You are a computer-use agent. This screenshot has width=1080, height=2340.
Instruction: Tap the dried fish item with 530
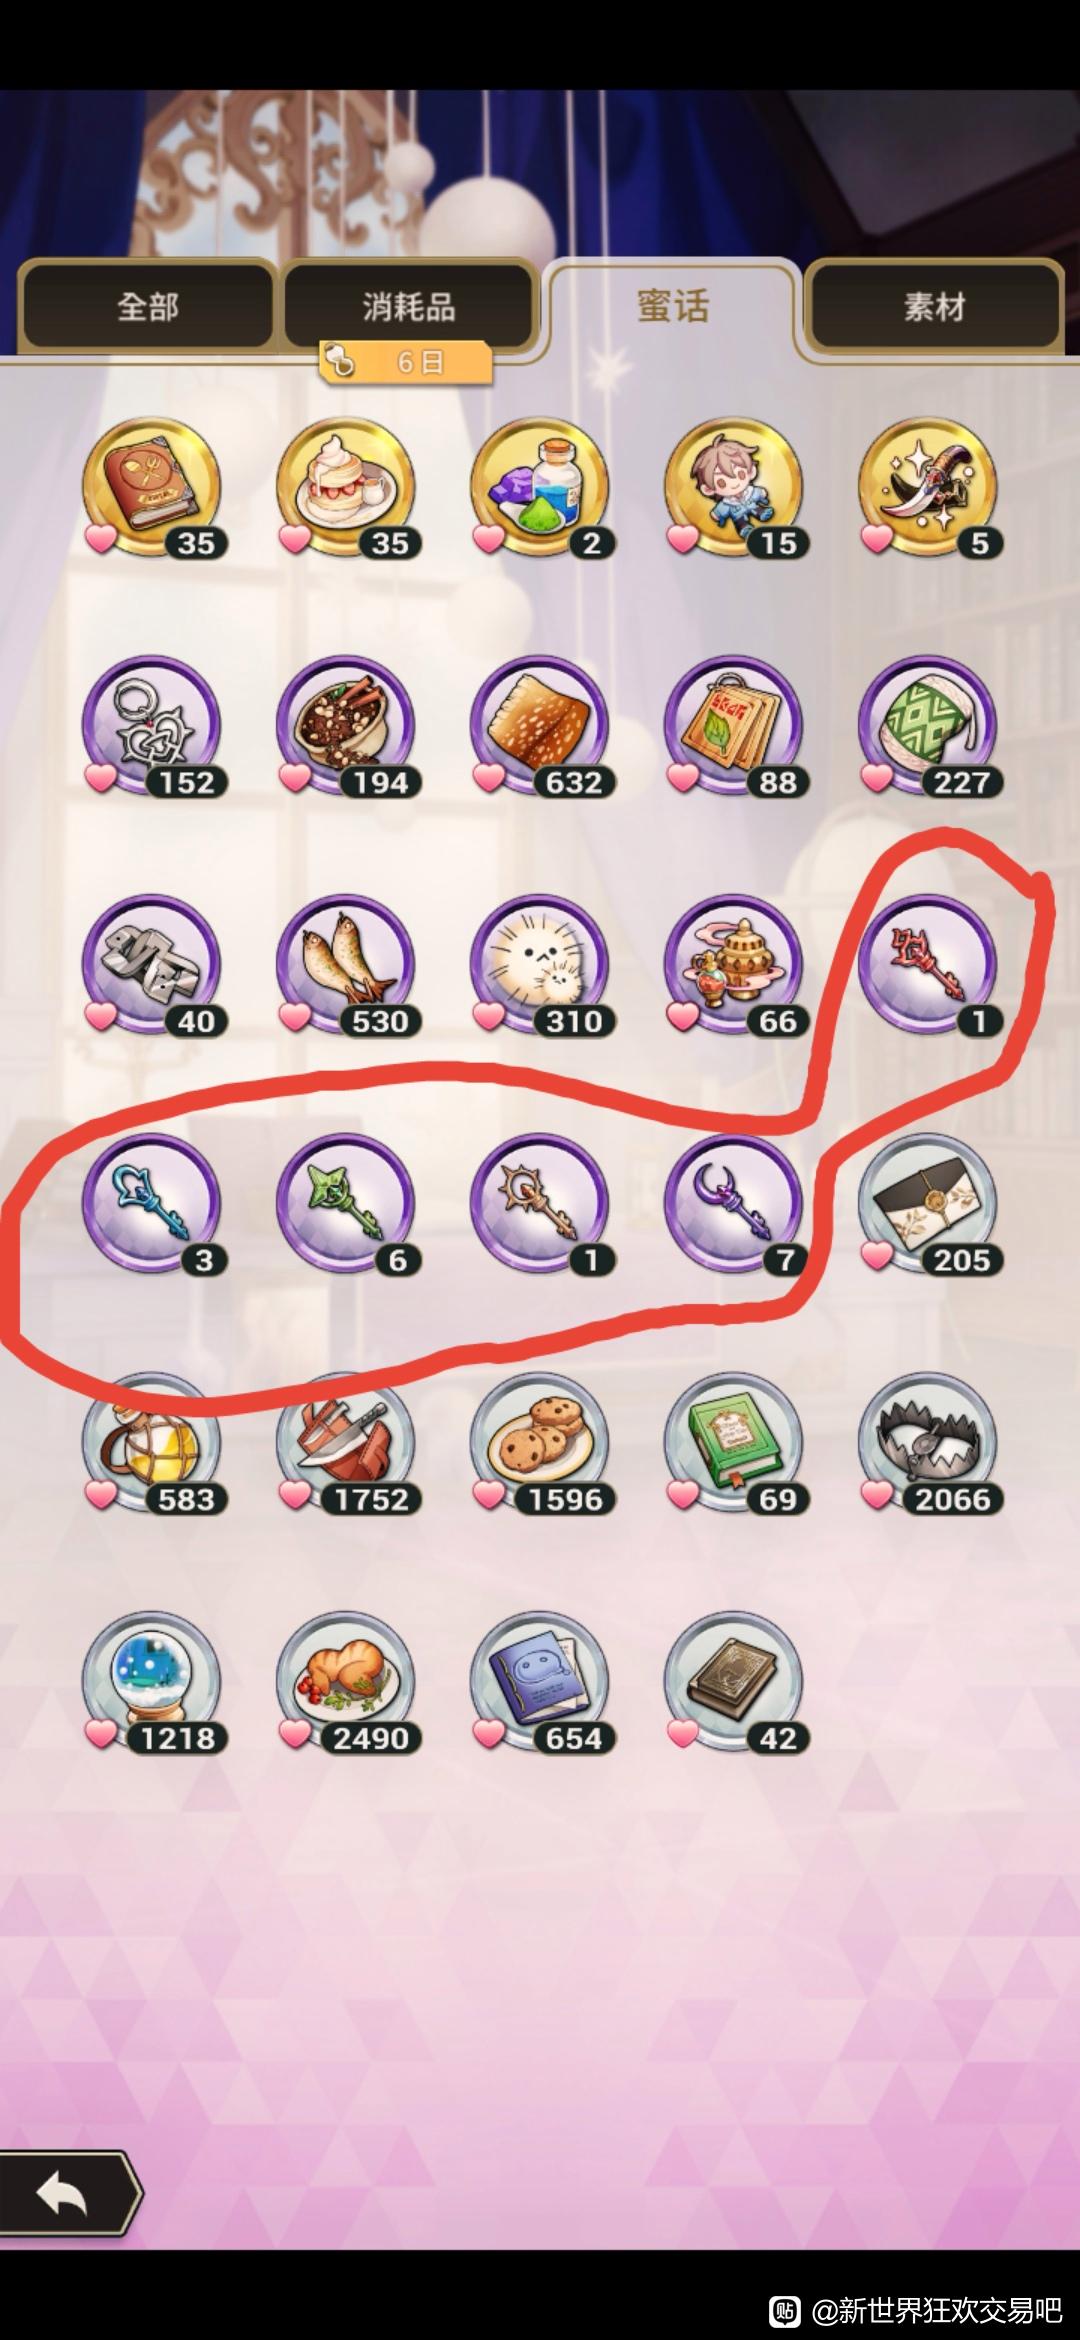(x=346, y=965)
